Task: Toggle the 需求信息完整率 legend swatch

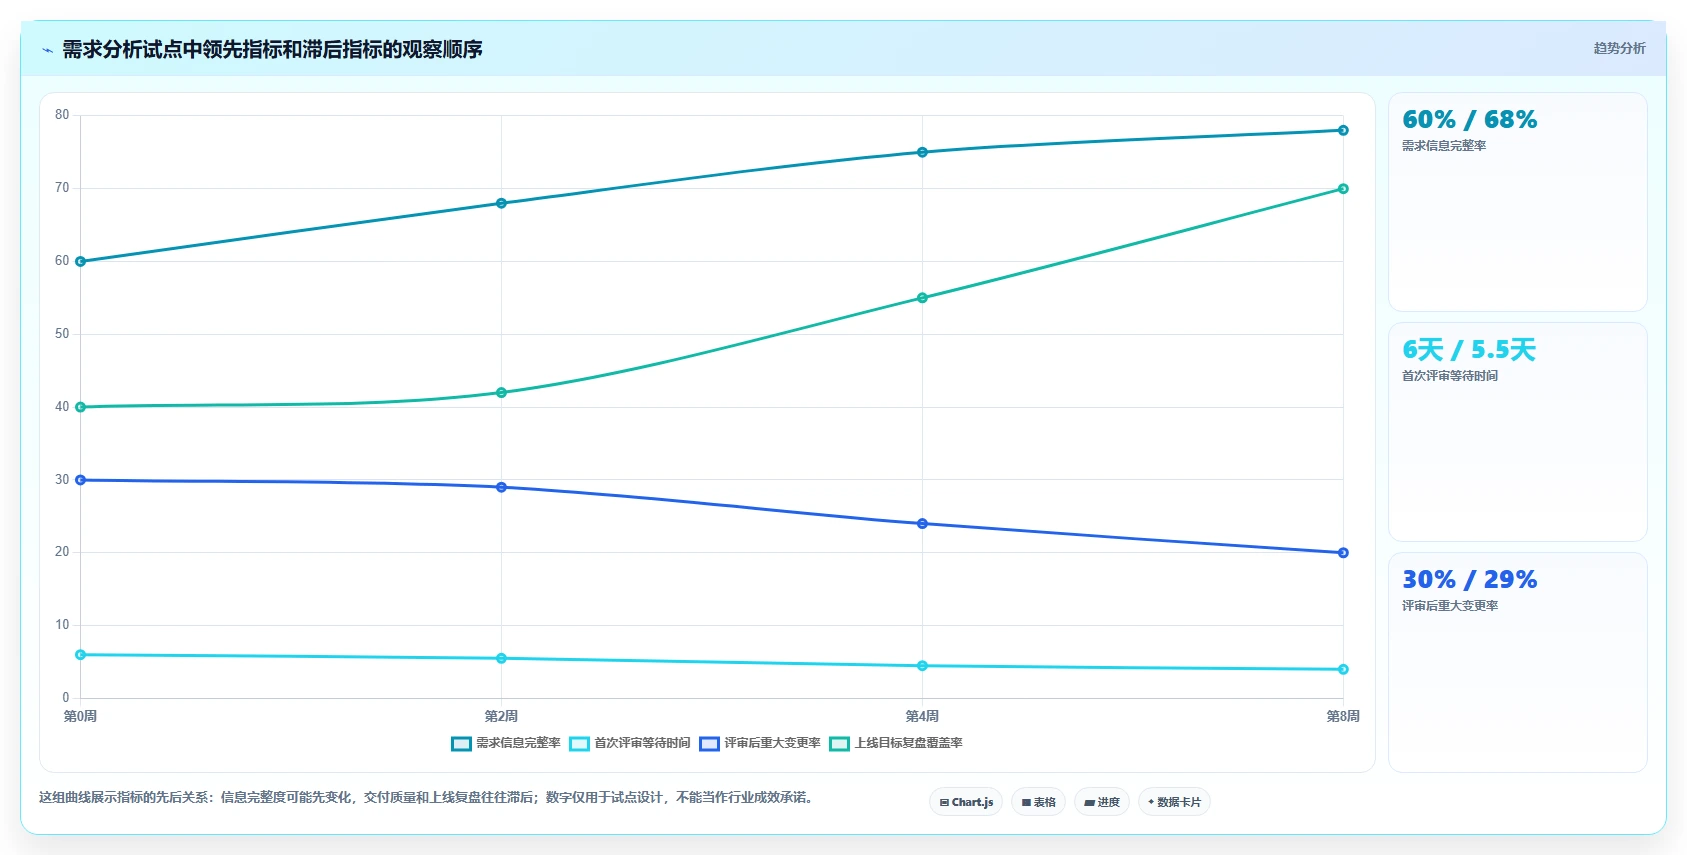Action: point(461,743)
